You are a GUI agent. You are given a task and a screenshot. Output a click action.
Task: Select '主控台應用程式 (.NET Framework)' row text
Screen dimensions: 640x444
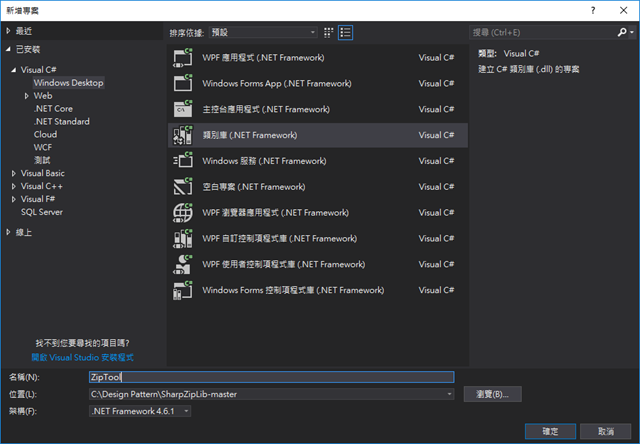266,109
